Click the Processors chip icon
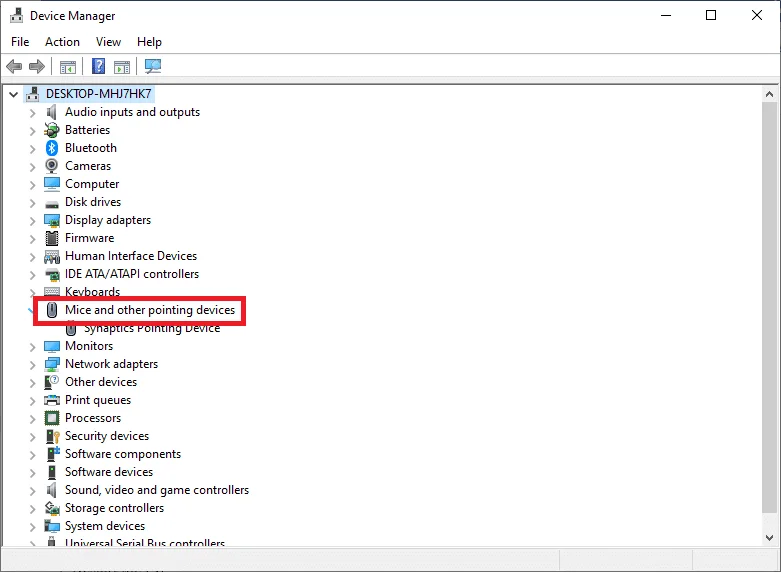The height and width of the screenshot is (573, 781). [52, 418]
